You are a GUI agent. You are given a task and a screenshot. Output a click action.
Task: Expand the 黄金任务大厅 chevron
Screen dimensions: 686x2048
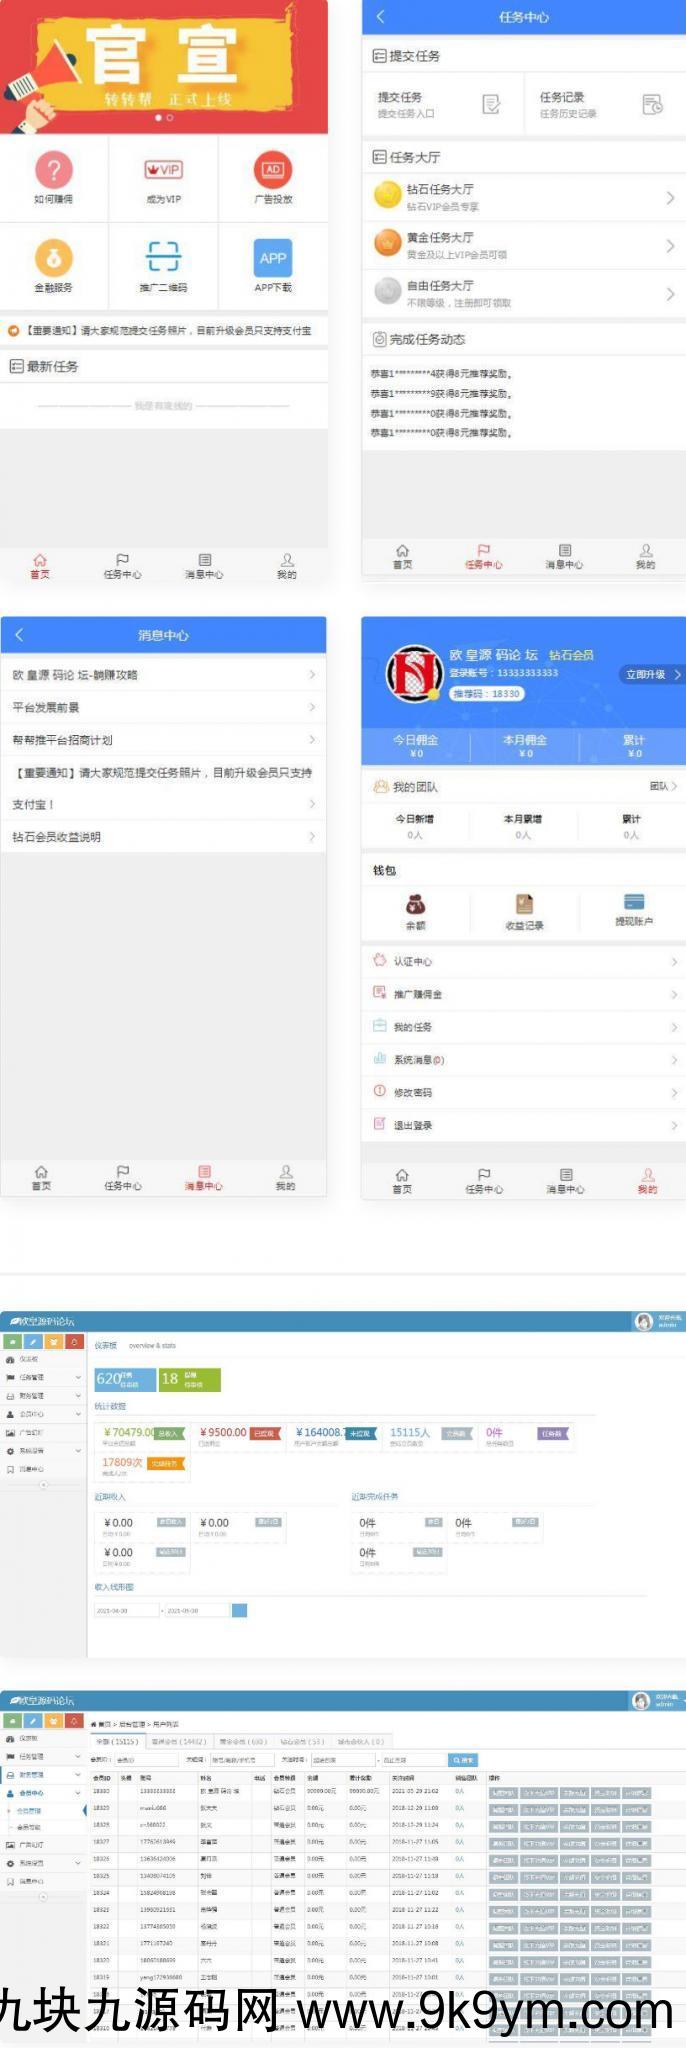[670, 246]
